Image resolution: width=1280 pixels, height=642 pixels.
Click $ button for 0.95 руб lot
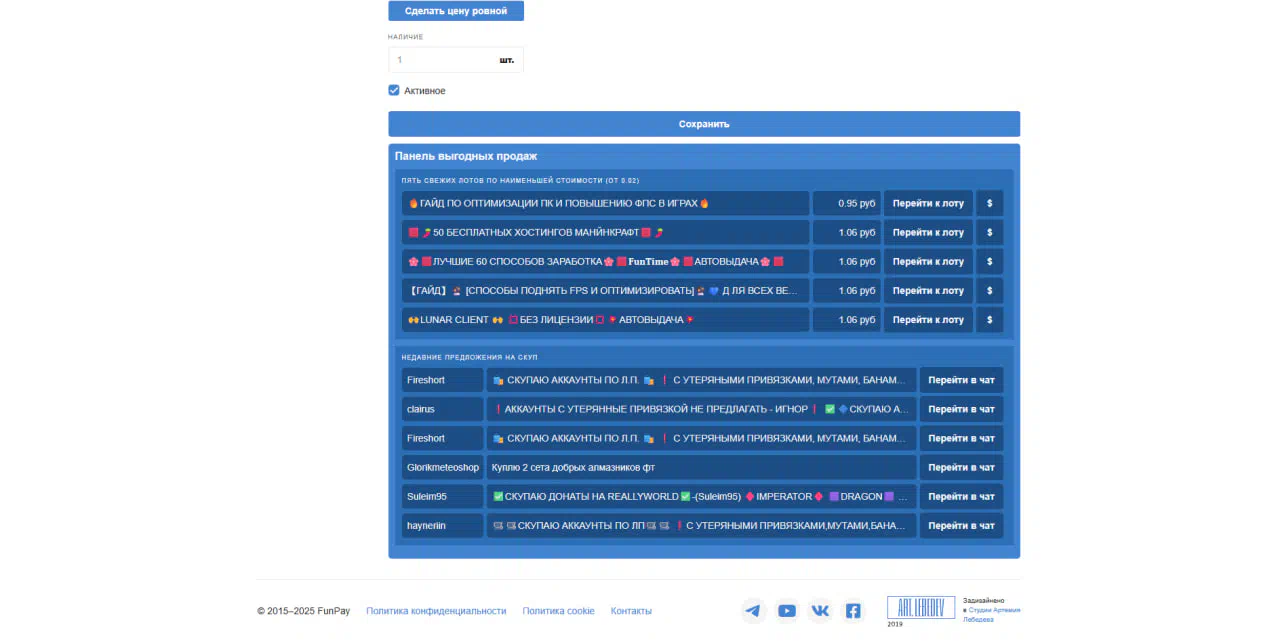[x=989, y=203]
